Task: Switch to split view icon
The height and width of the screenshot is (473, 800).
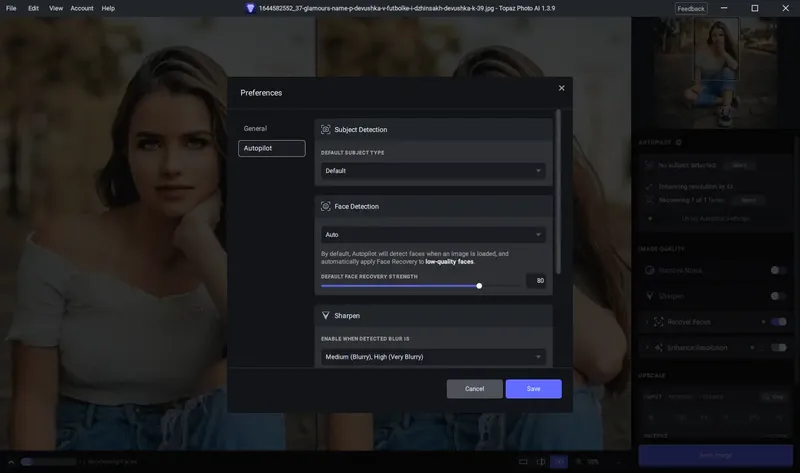Action: tap(541, 462)
